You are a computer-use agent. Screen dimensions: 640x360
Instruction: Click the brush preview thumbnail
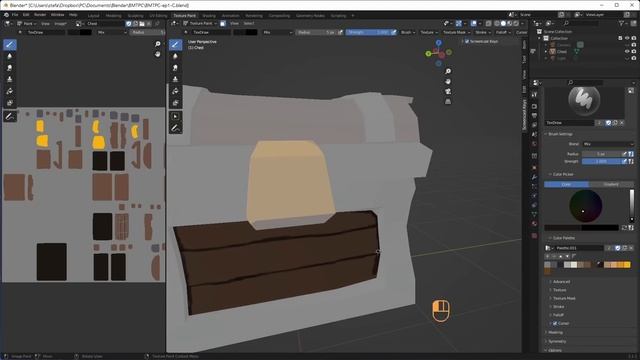(584, 101)
